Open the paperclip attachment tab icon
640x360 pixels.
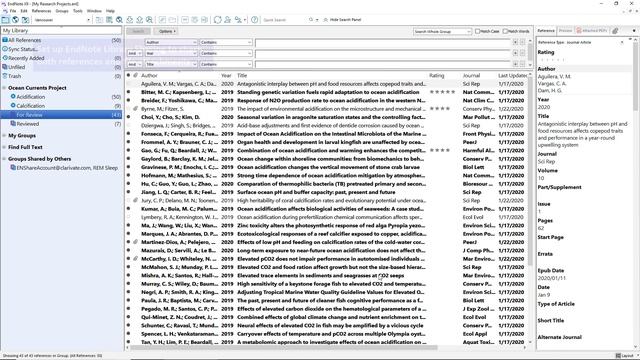click(x=615, y=31)
